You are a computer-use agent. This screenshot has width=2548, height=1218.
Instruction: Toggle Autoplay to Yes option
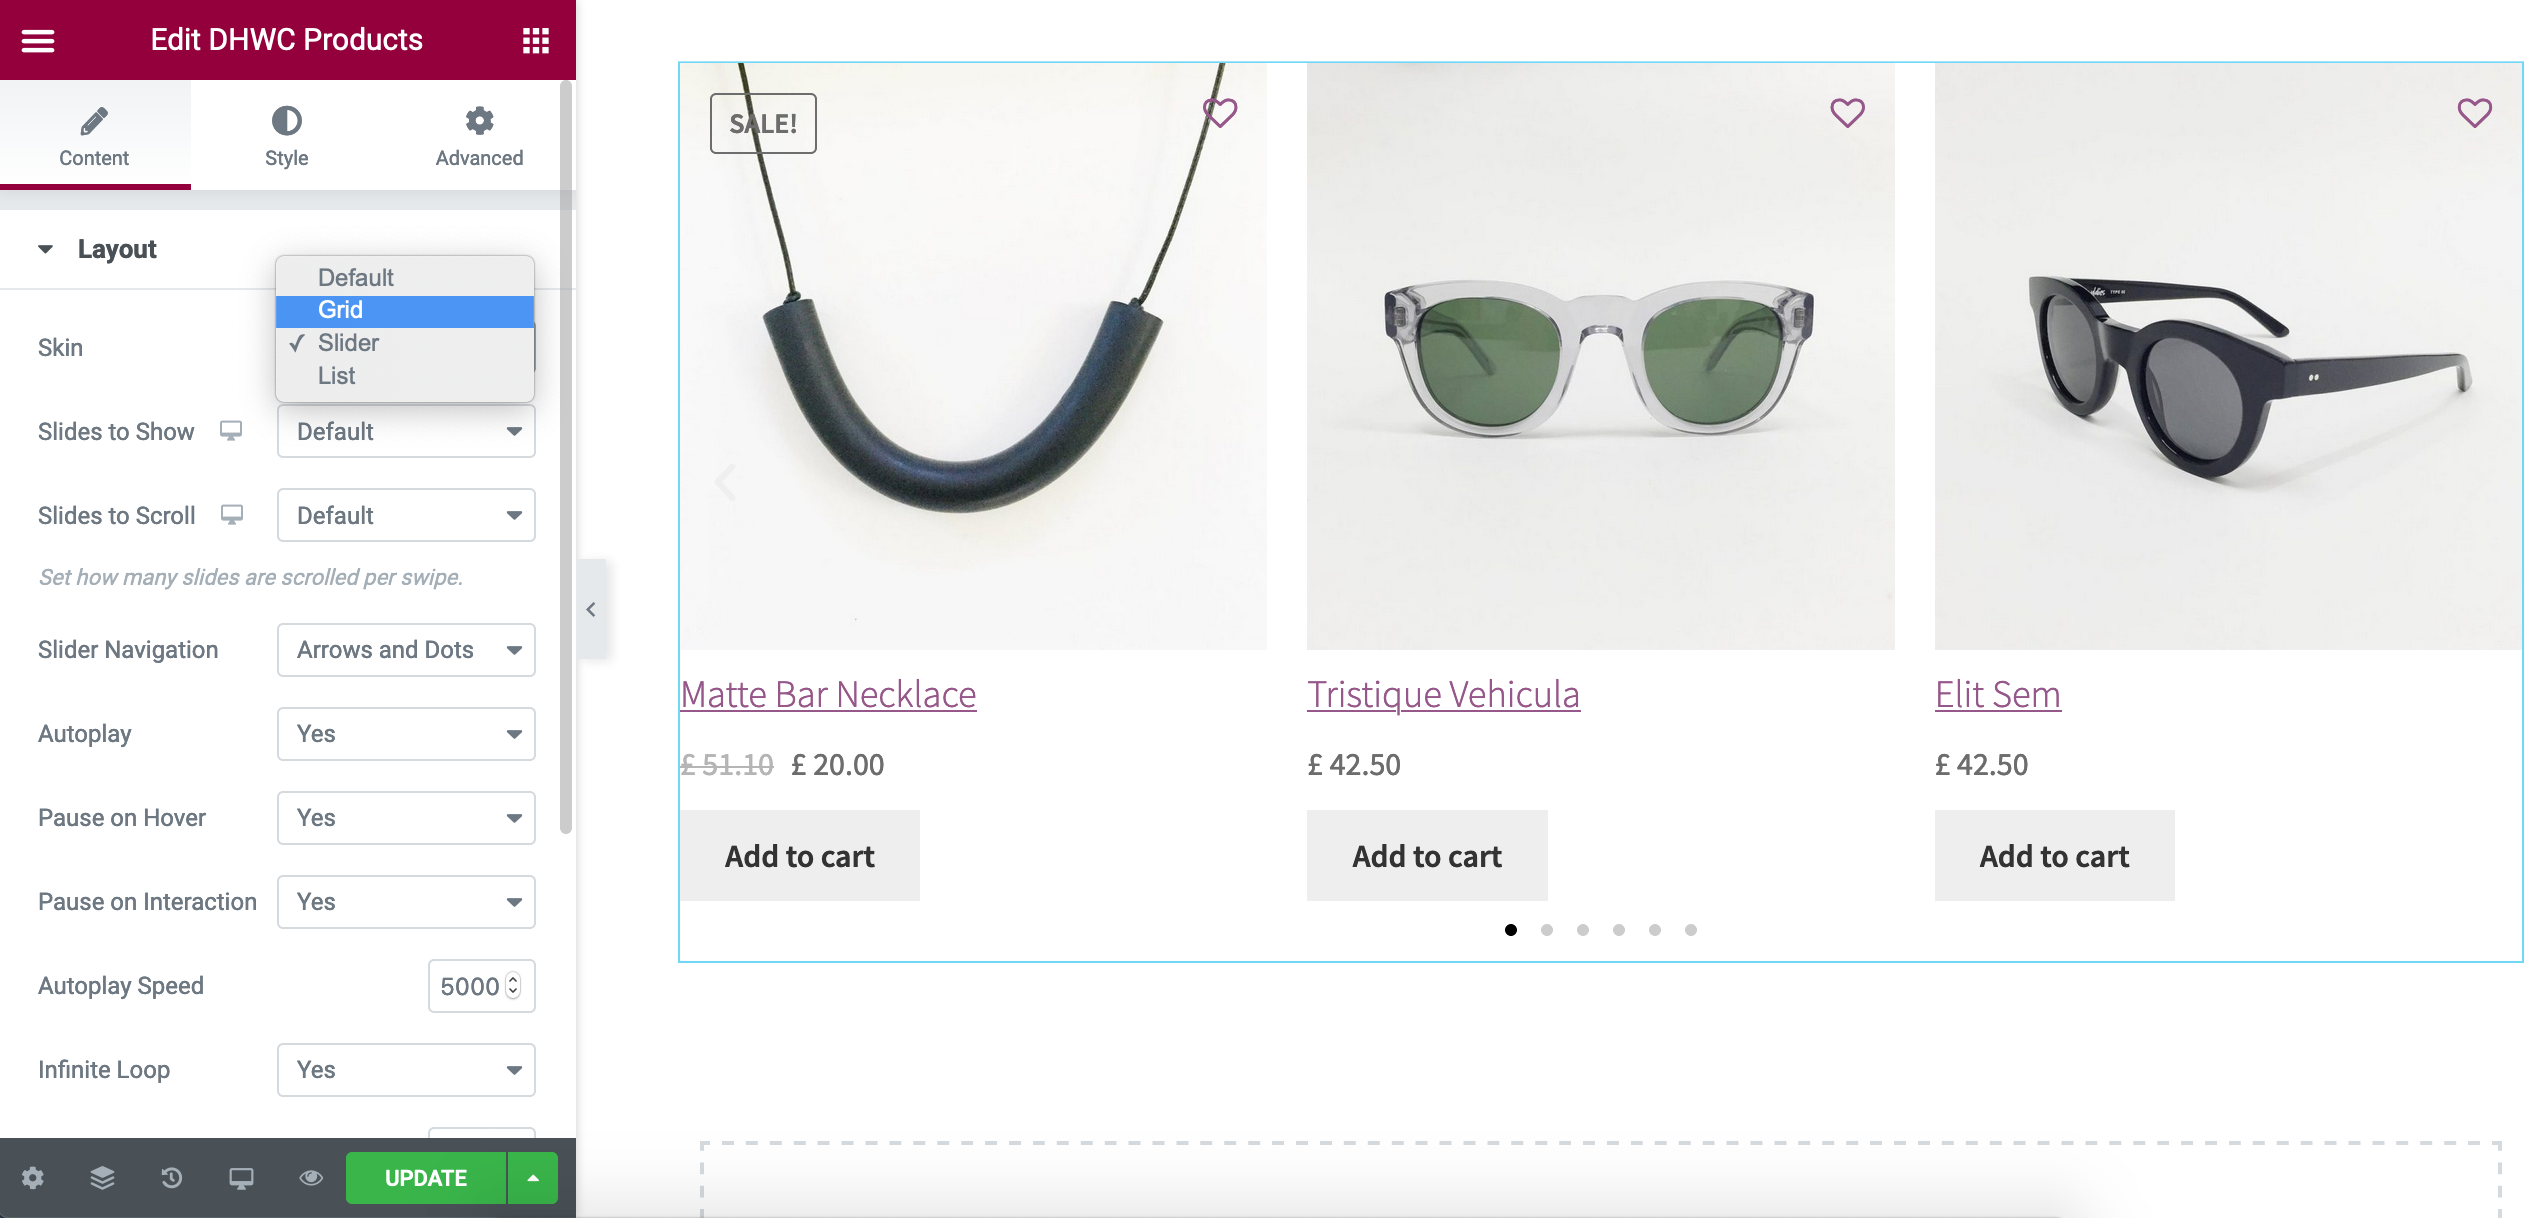tap(406, 732)
